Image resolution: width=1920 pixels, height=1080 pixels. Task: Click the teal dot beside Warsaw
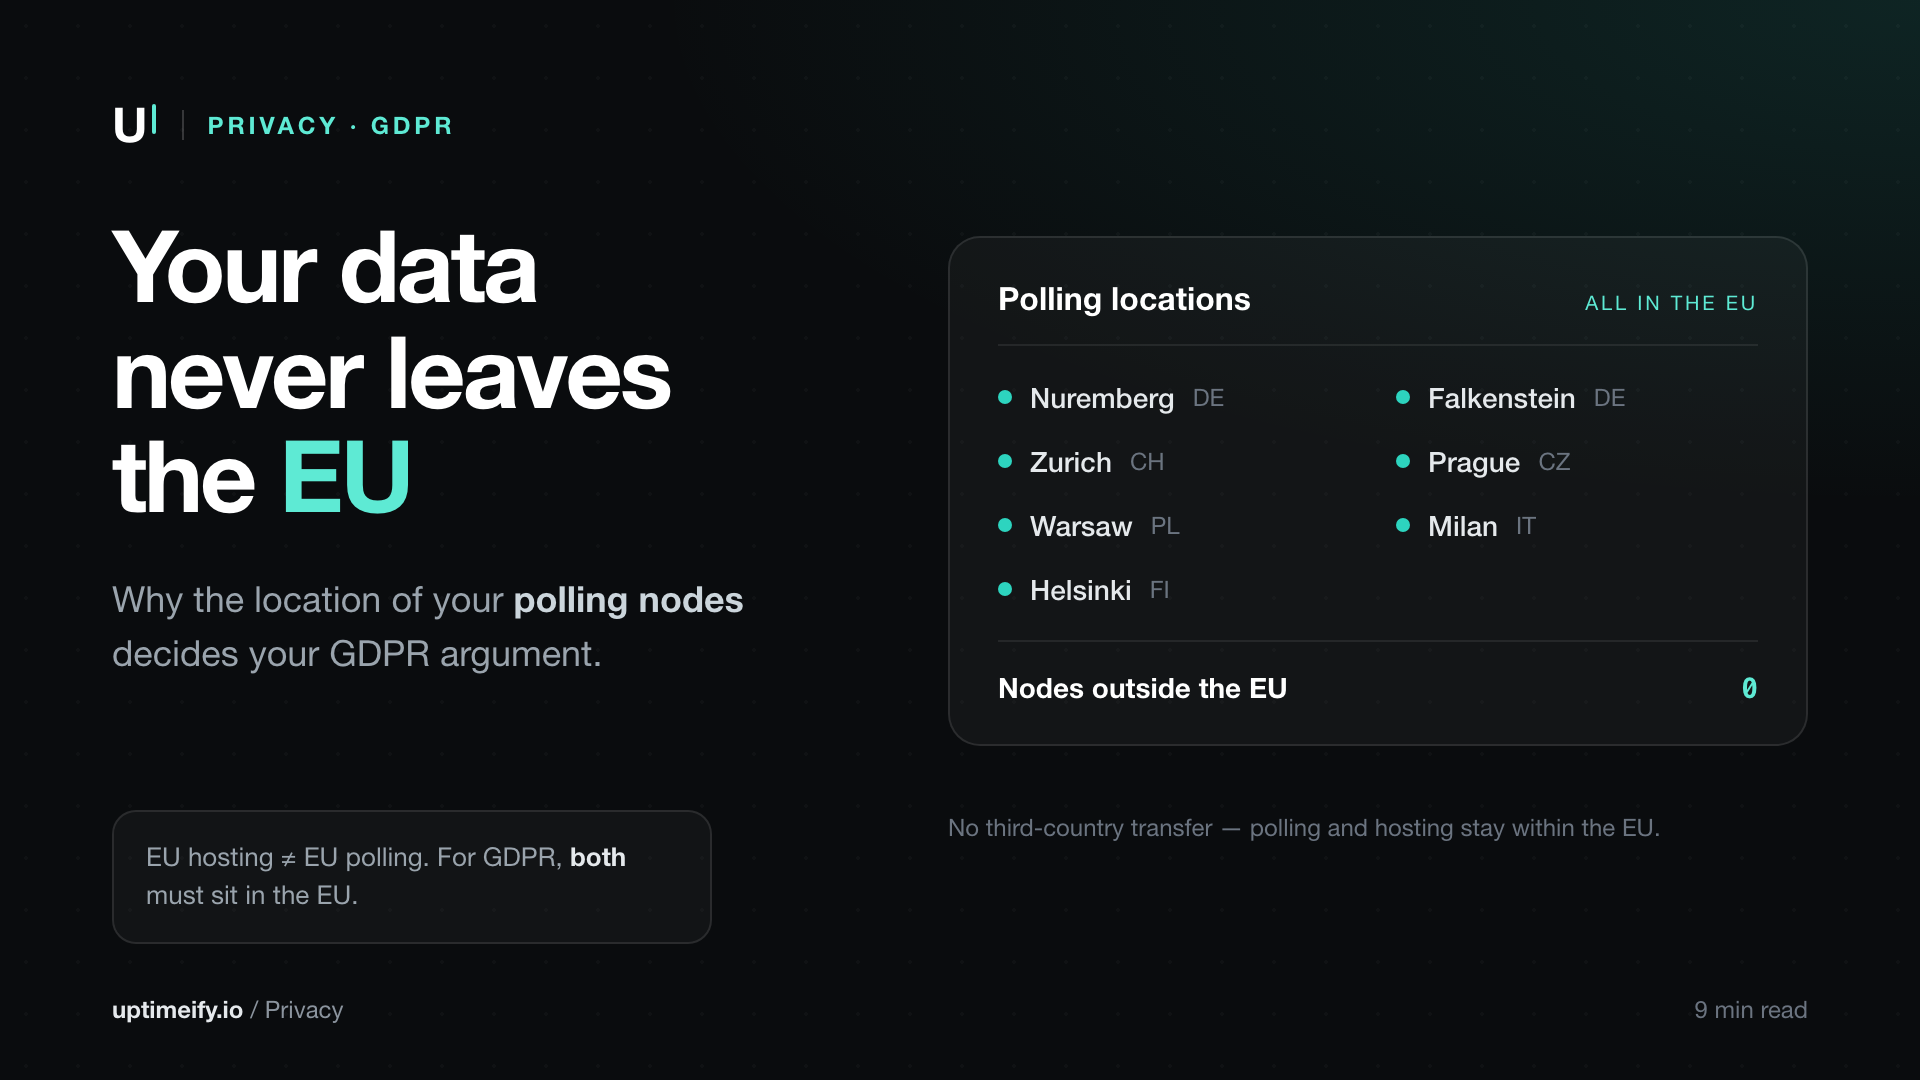1005,525
